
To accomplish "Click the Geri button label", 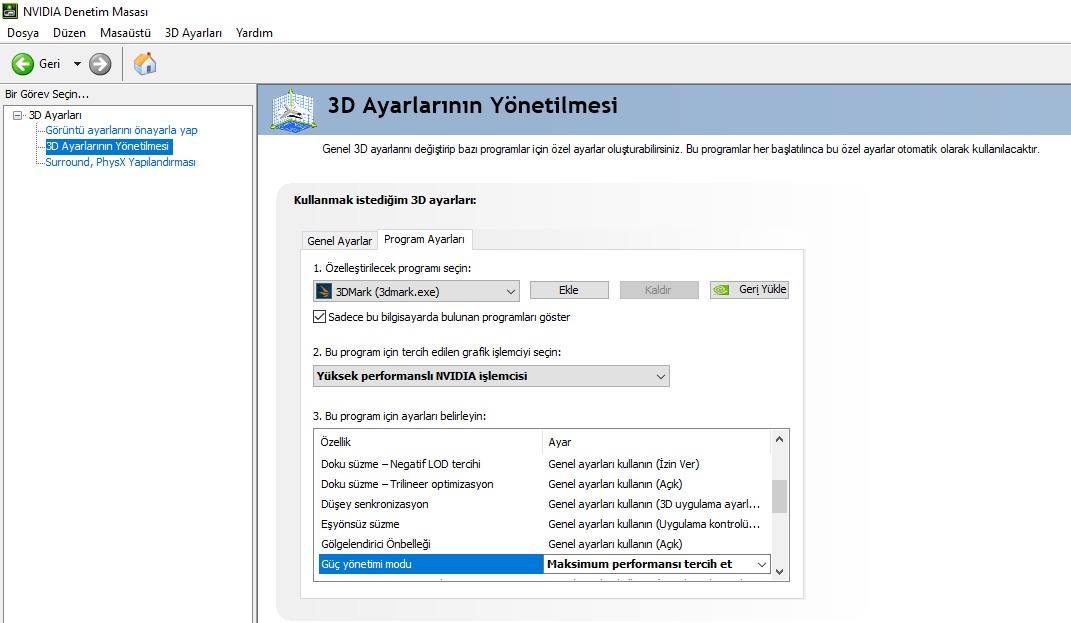I will coord(49,64).
